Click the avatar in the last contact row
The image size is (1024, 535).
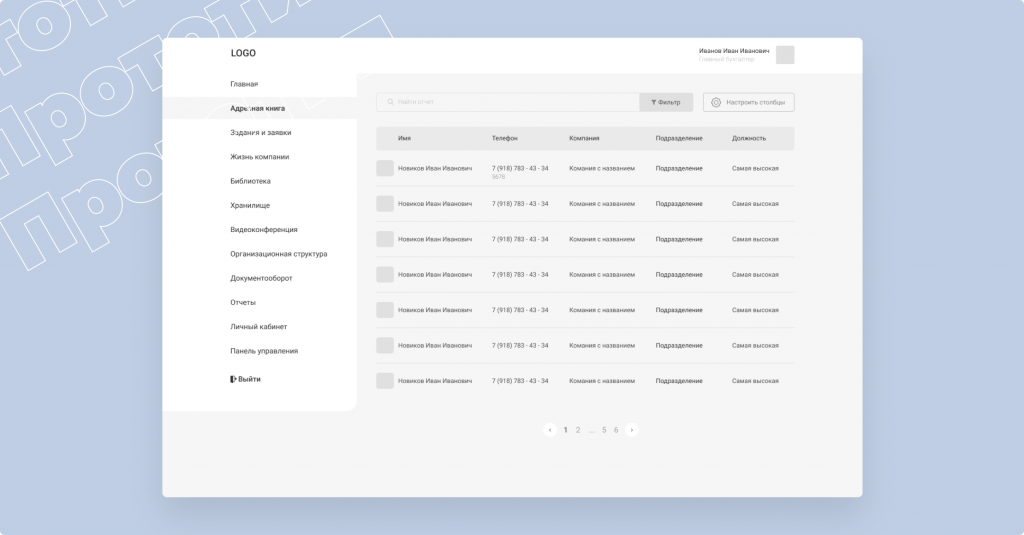(x=385, y=381)
